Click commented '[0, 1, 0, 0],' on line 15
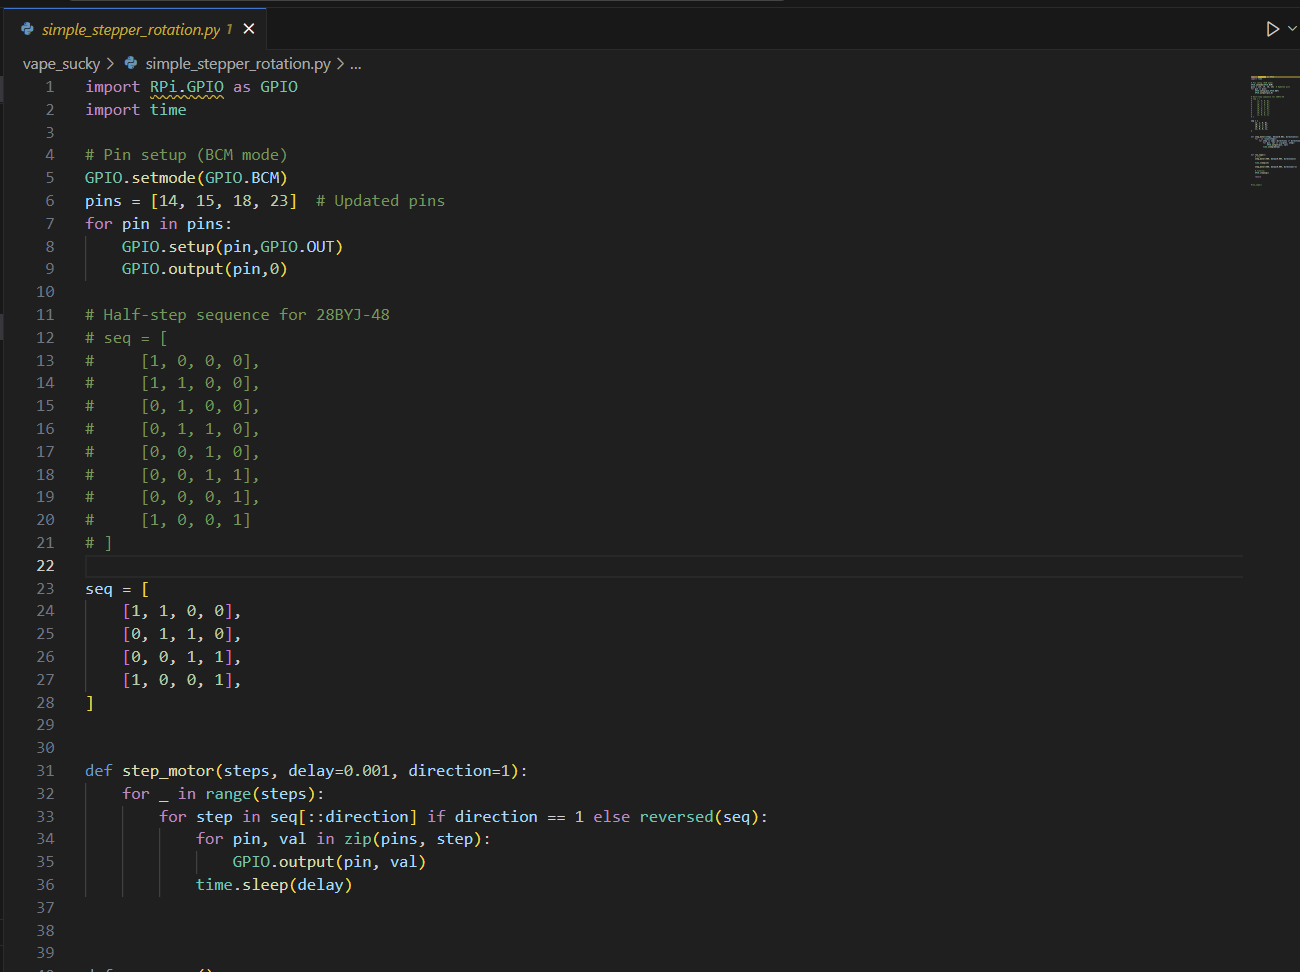The width and height of the screenshot is (1300, 972). tap(200, 406)
